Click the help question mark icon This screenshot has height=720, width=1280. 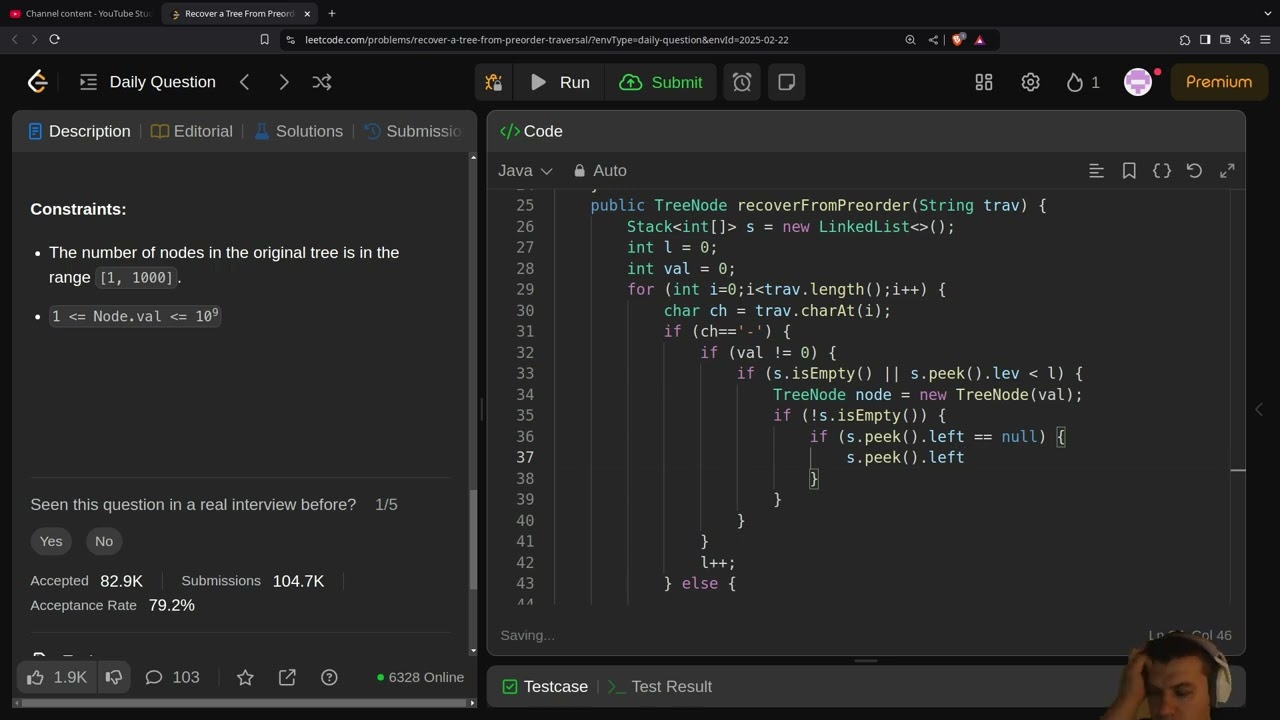pyautogui.click(x=329, y=677)
